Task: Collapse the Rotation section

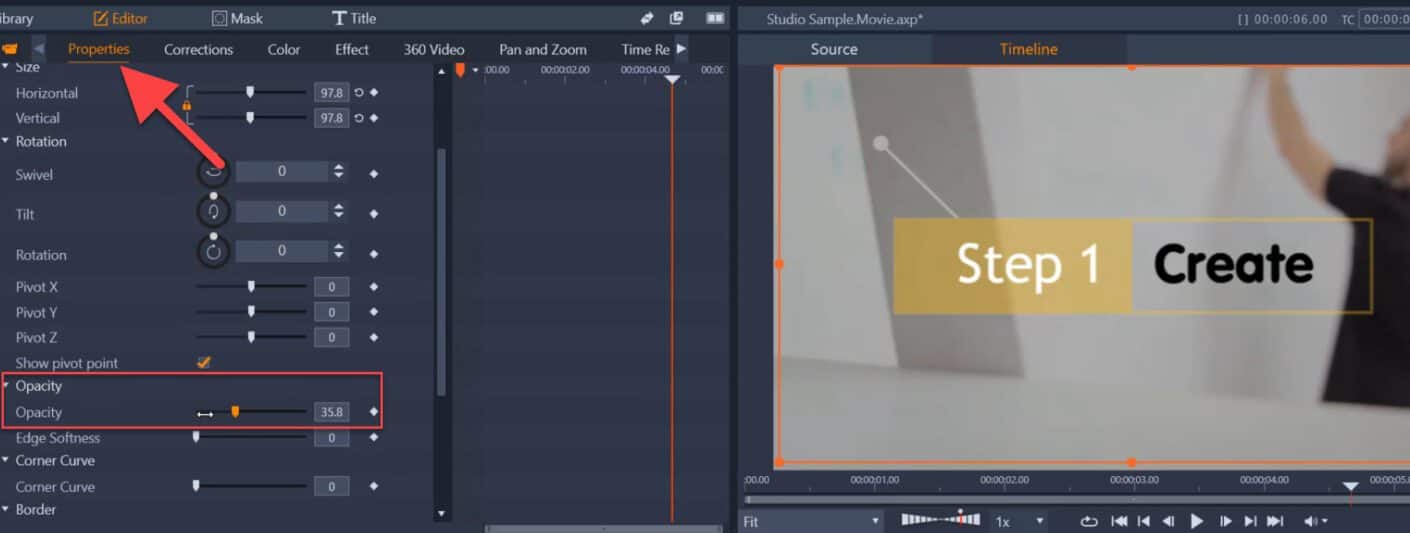Action: [5, 142]
